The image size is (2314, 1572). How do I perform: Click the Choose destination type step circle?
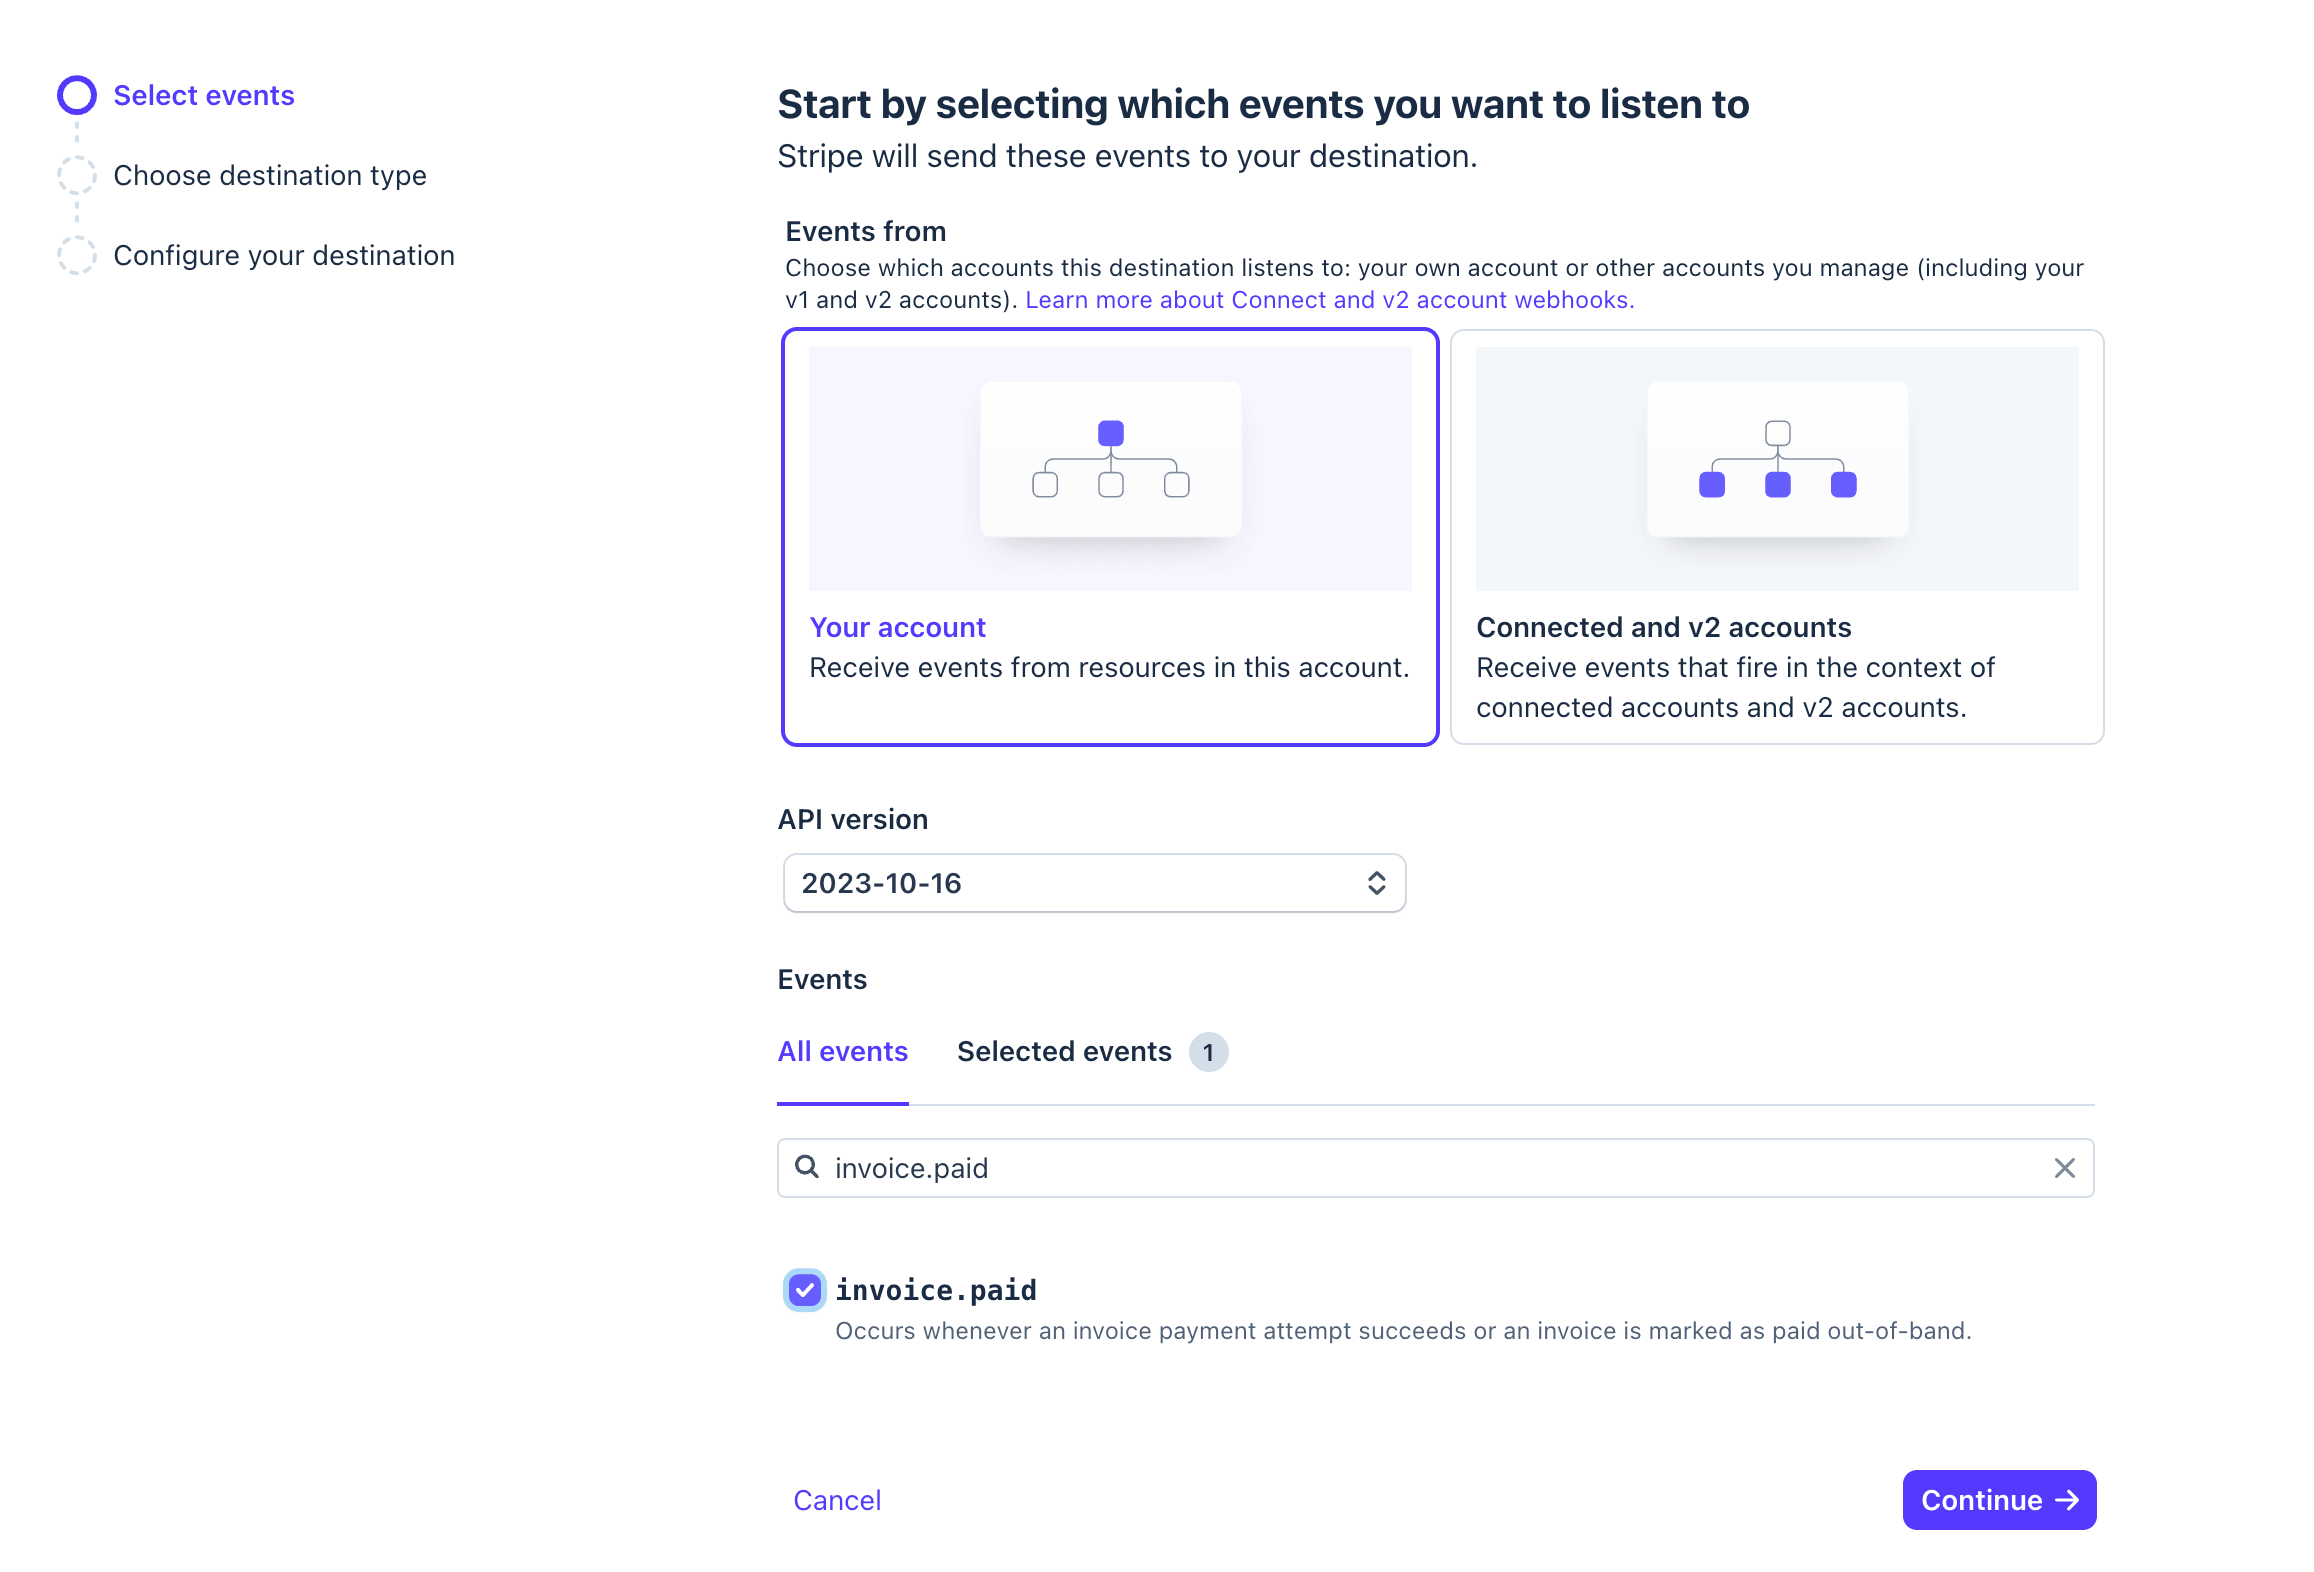pos(77,175)
